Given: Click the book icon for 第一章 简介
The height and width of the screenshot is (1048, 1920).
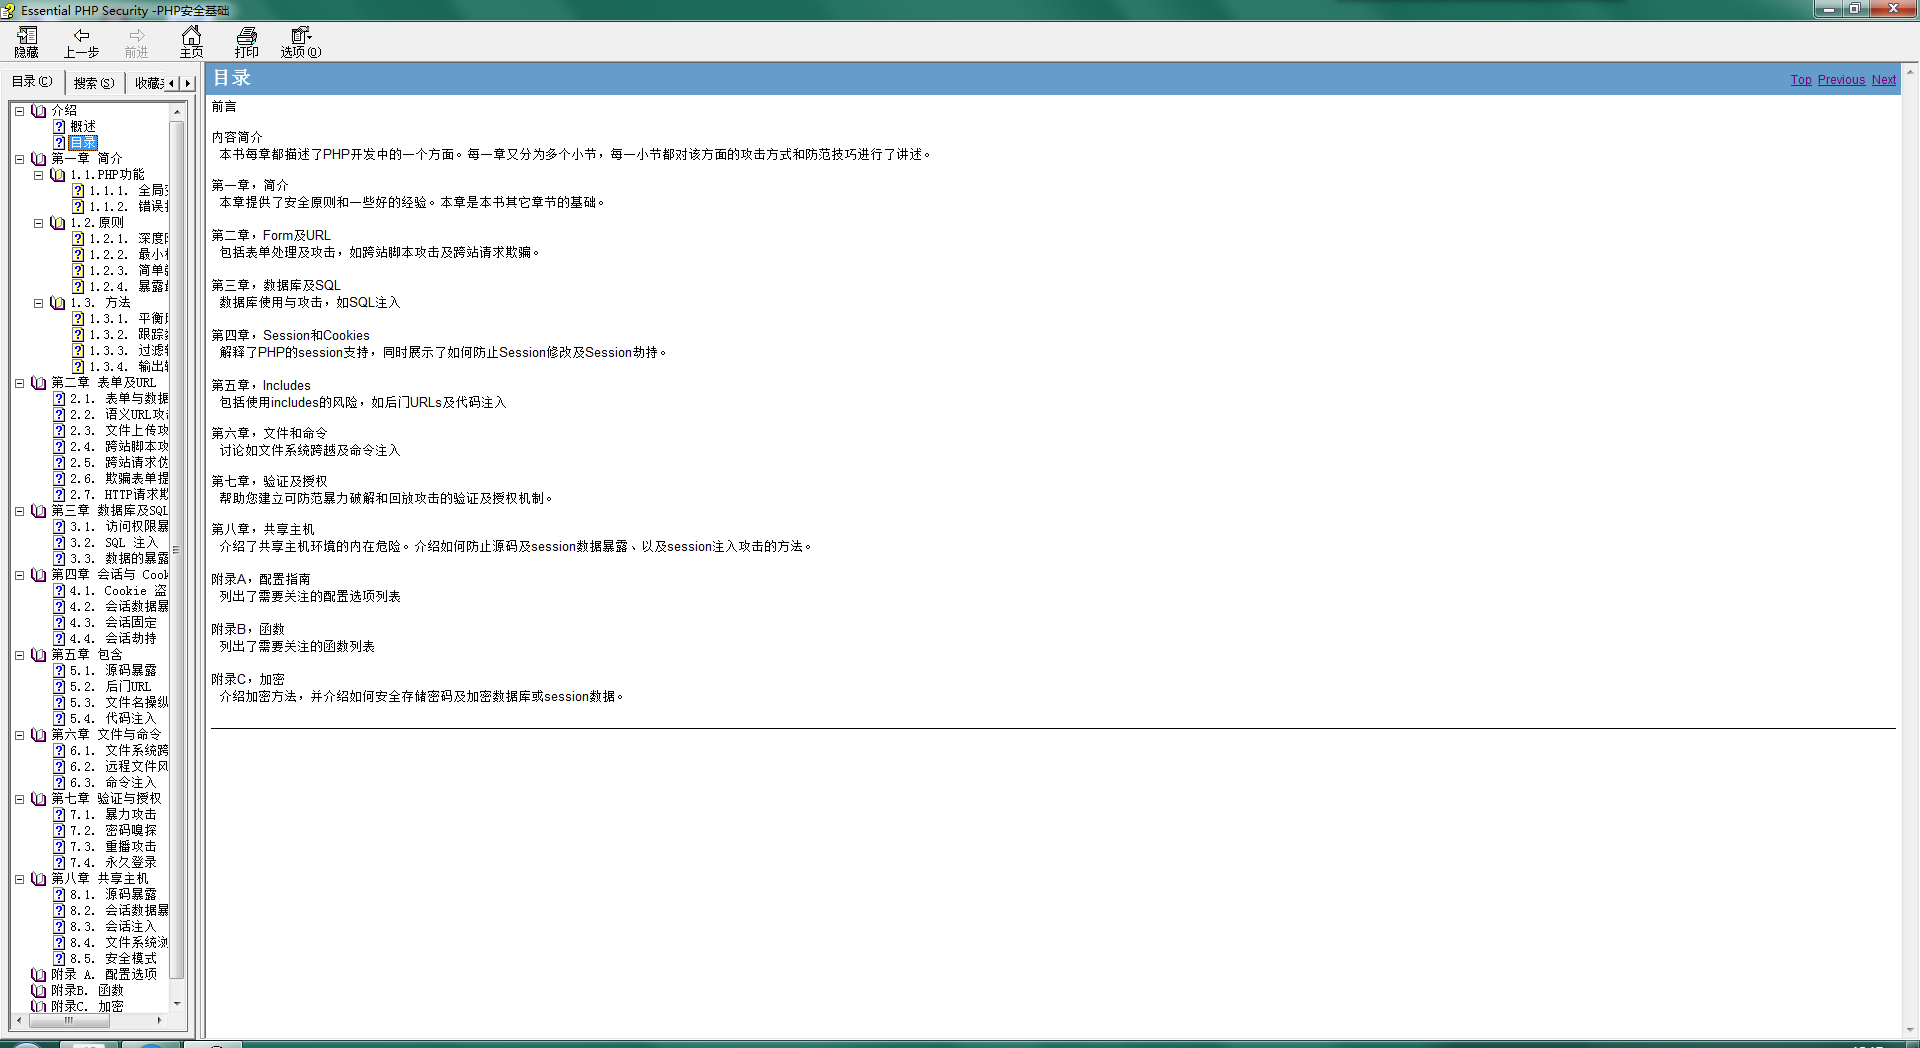Looking at the screenshot, I should pyautogui.click(x=39, y=159).
